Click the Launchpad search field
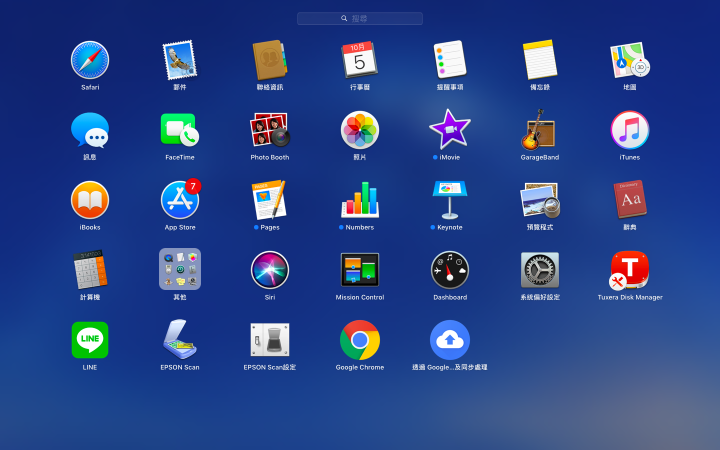720x450 pixels. pyautogui.click(x=360, y=18)
